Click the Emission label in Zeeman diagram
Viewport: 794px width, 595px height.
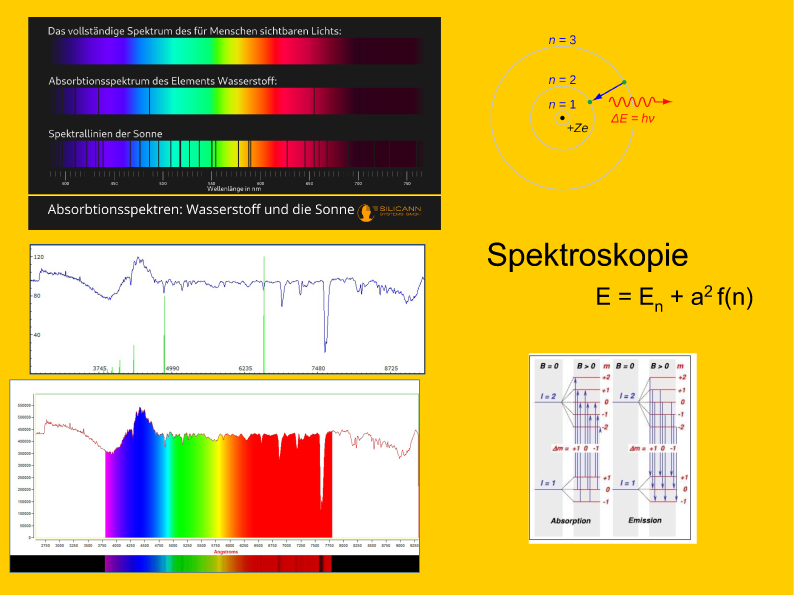644,521
